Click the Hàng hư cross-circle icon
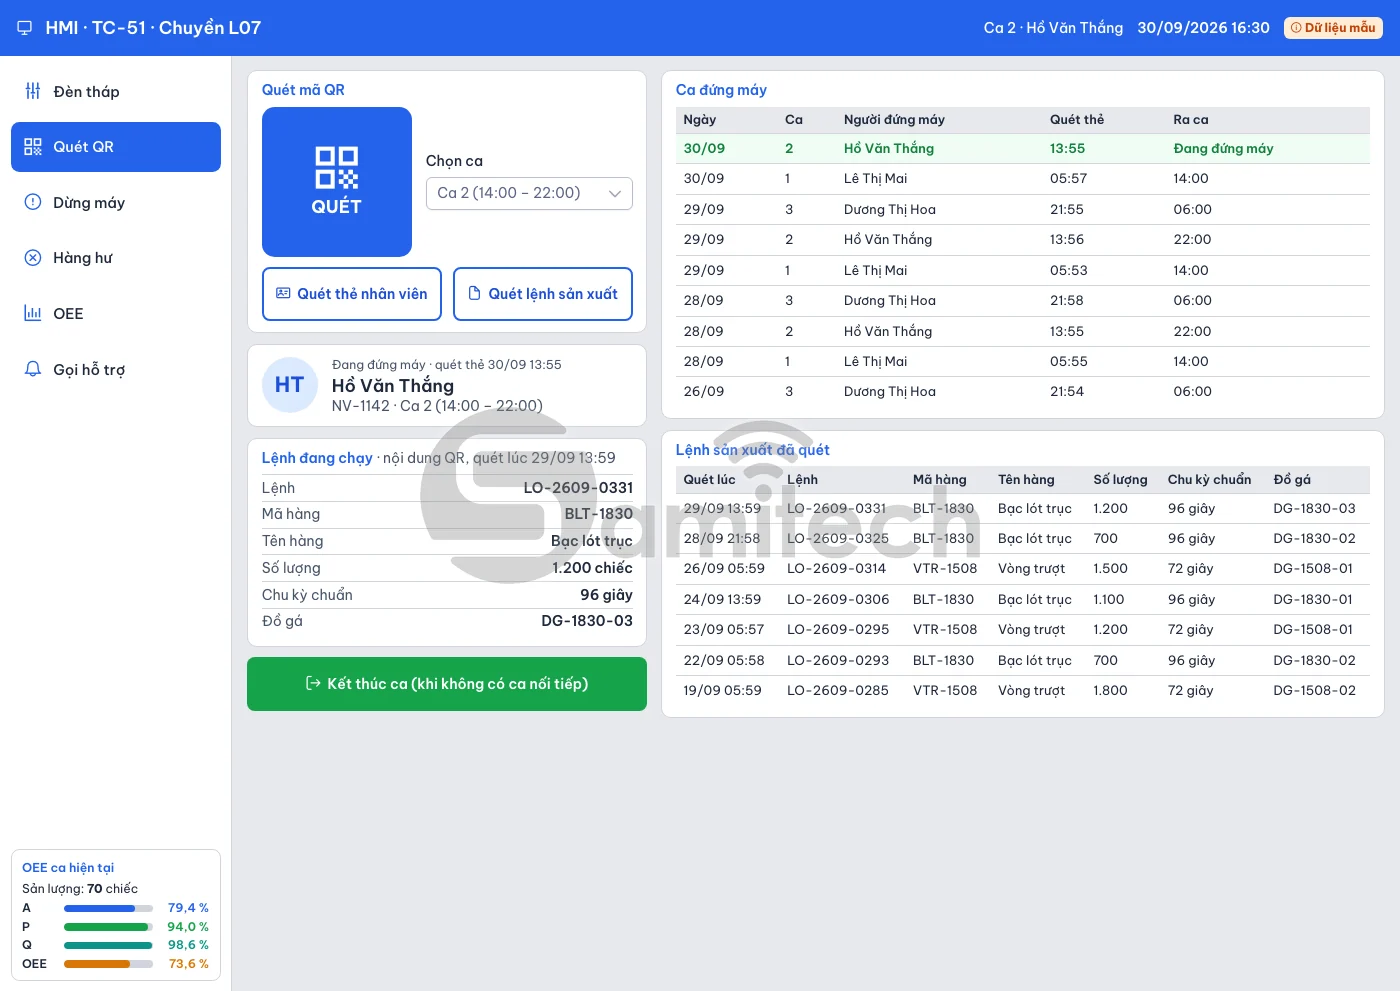The width and height of the screenshot is (1400, 991). coord(33,258)
